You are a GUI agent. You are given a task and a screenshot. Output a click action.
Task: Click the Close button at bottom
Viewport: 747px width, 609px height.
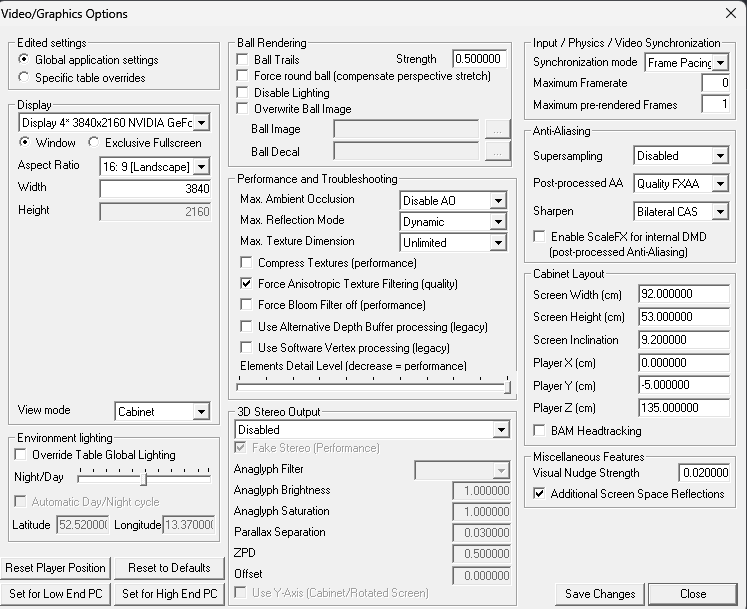click(693, 594)
